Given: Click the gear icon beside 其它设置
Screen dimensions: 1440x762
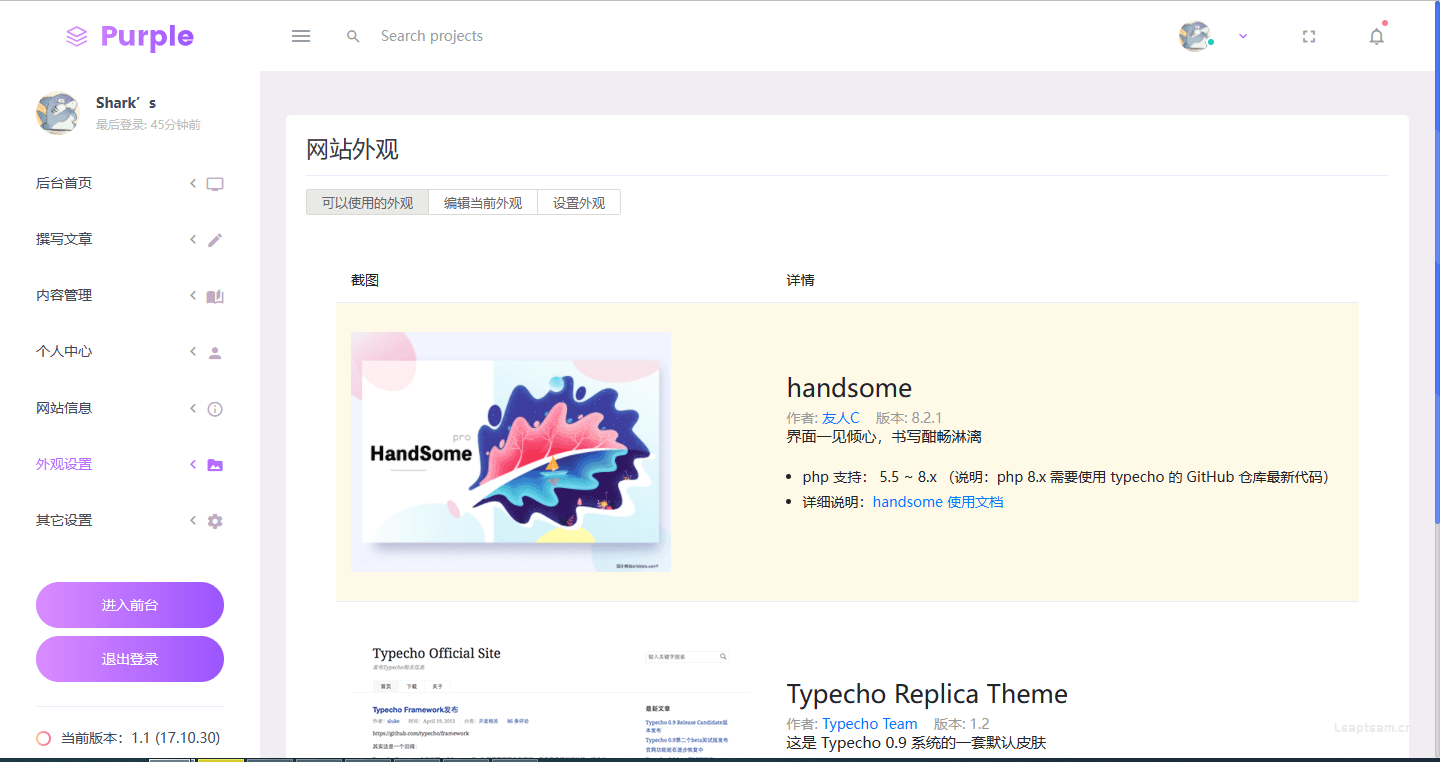Looking at the screenshot, I should 215,521.
